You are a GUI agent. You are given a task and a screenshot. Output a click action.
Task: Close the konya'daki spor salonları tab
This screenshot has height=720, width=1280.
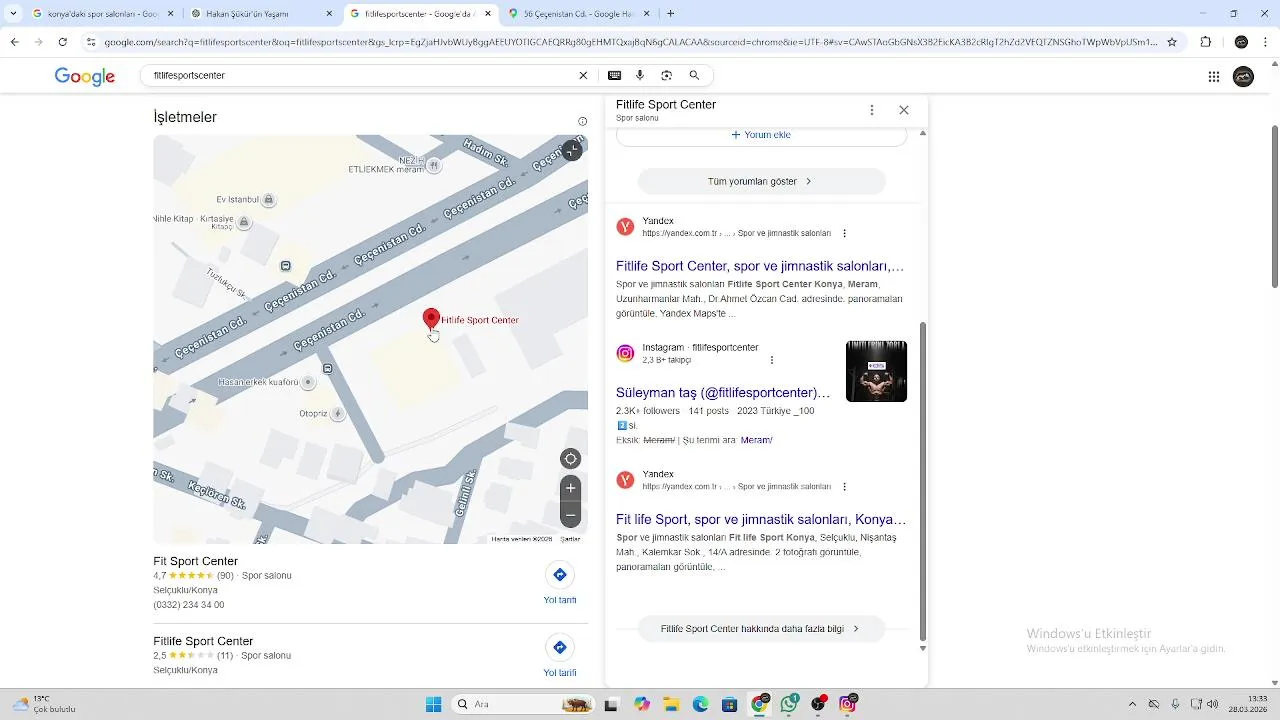(170, 14)
